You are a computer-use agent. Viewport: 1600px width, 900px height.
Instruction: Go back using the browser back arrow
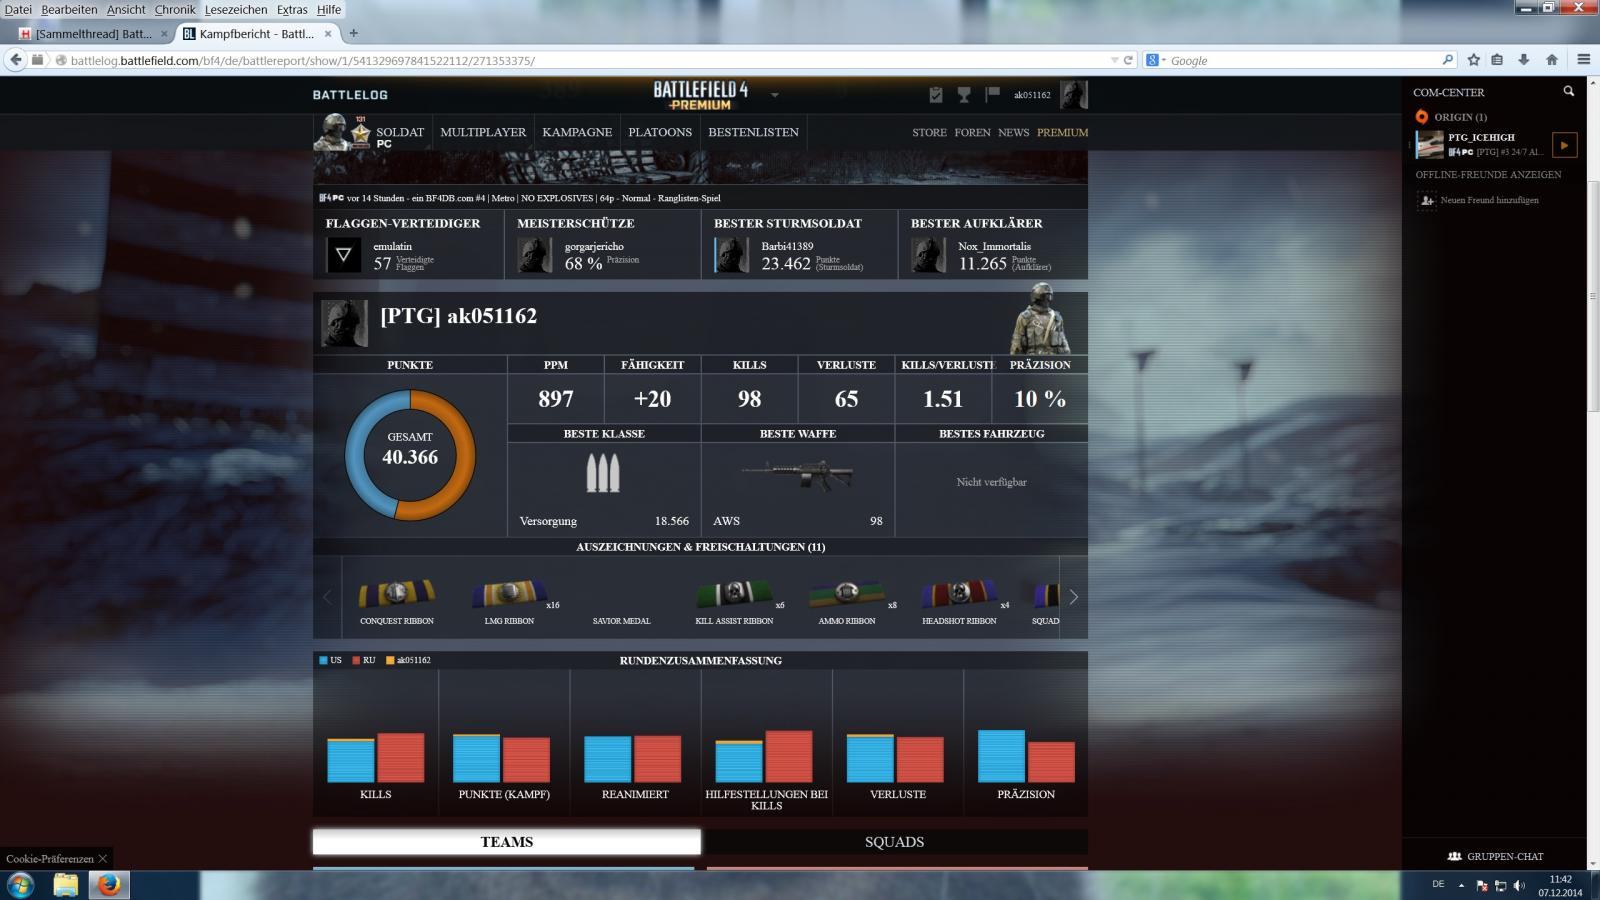pos(16,60)
